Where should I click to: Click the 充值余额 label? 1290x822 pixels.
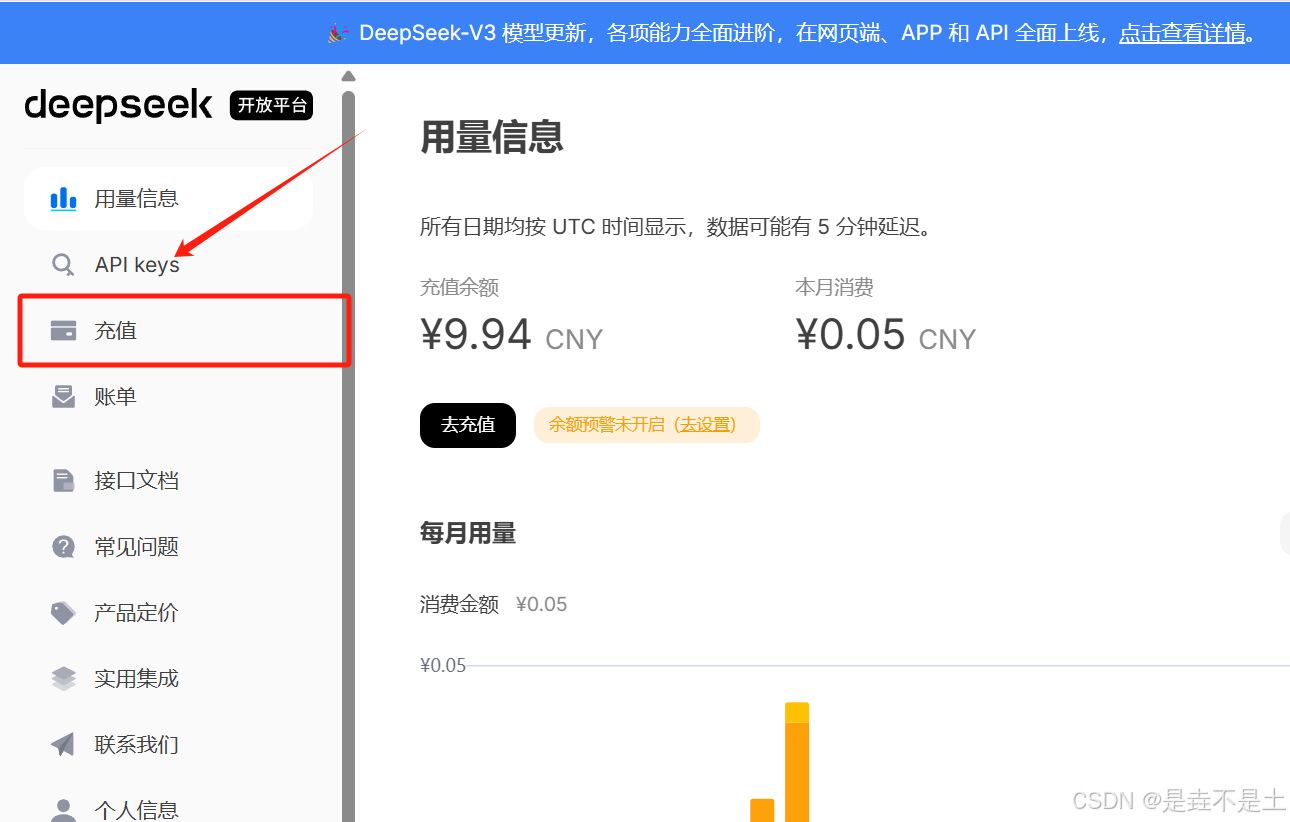[459, 288]
